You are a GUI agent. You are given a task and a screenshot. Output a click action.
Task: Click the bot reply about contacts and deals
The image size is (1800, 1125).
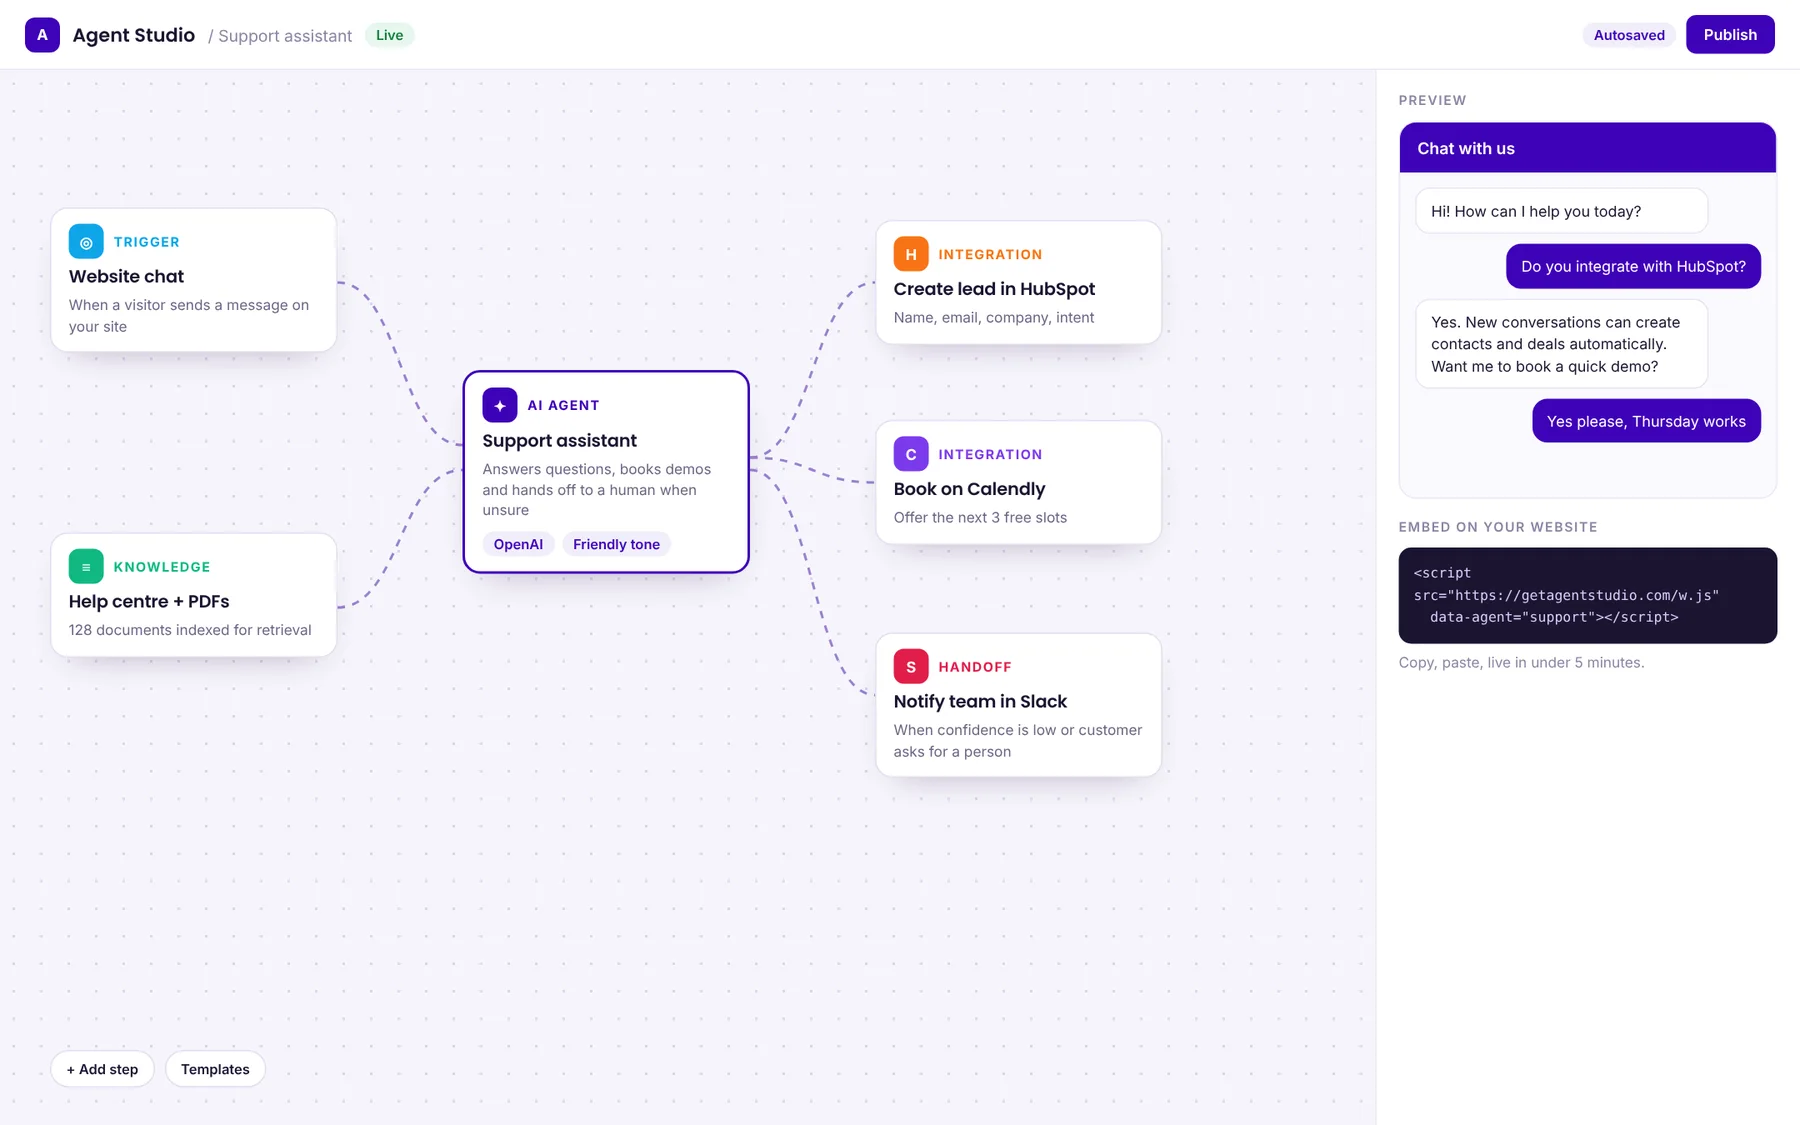click(1561, 344)
